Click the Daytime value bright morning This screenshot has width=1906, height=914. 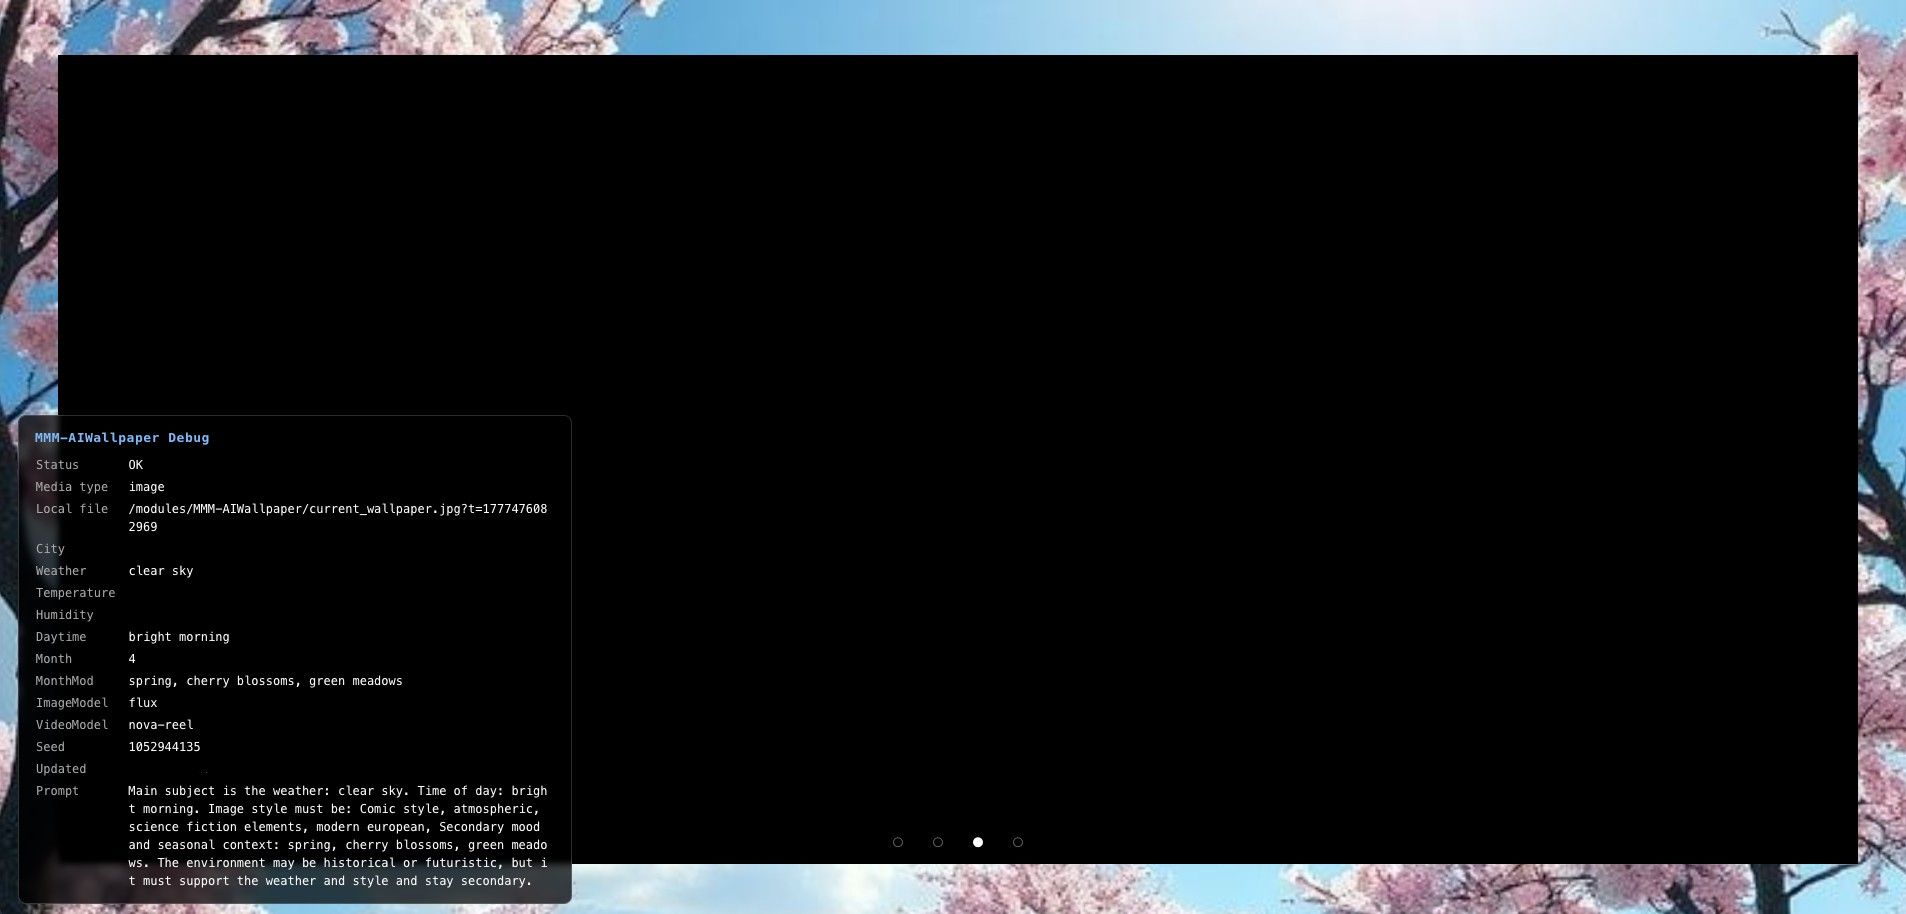[179, 637]
